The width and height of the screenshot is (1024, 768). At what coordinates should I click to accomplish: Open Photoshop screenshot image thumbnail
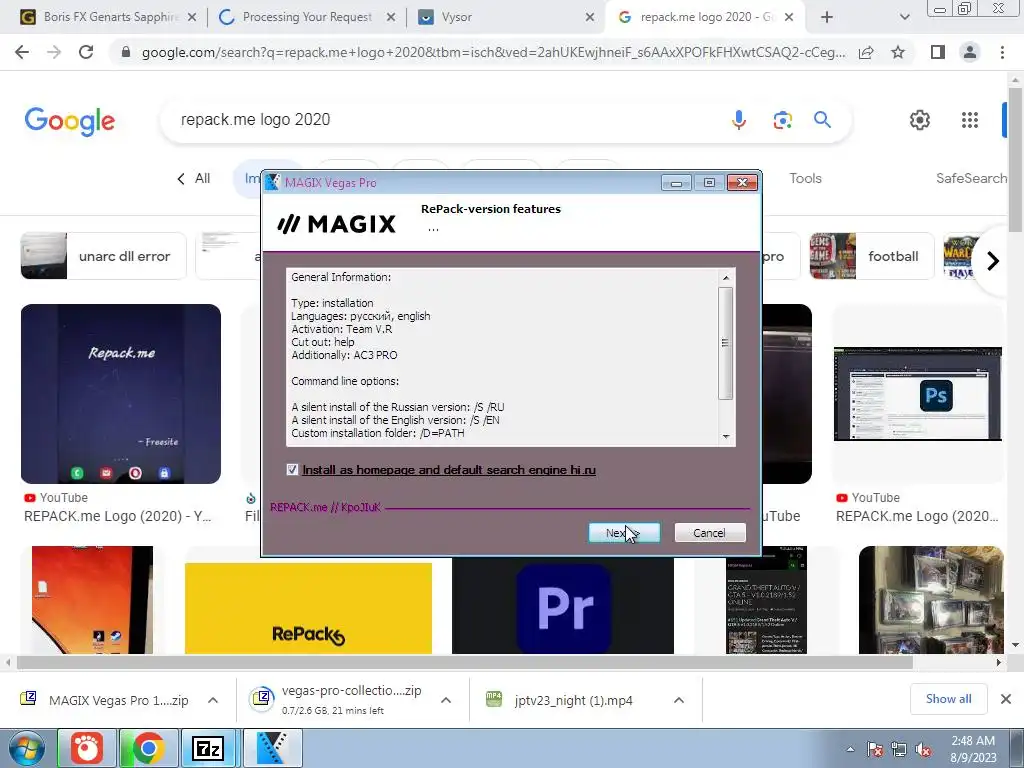click(x=918, y=394)
